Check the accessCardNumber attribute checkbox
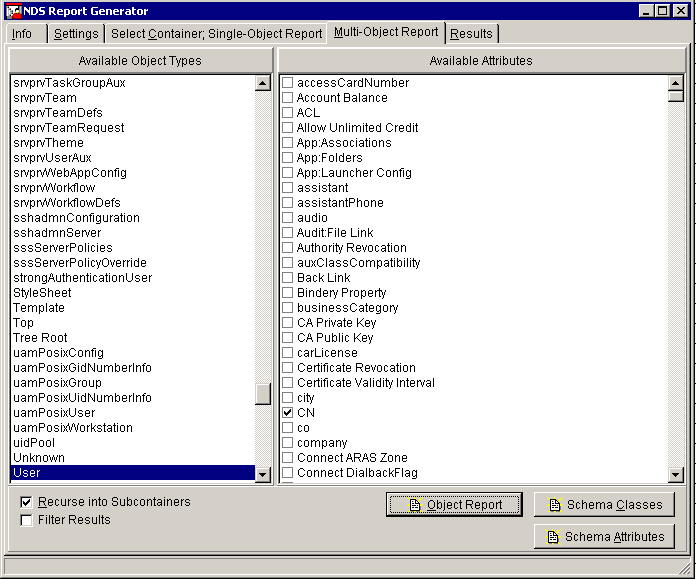This screenshot has height=579, width=696. [288, 83]
